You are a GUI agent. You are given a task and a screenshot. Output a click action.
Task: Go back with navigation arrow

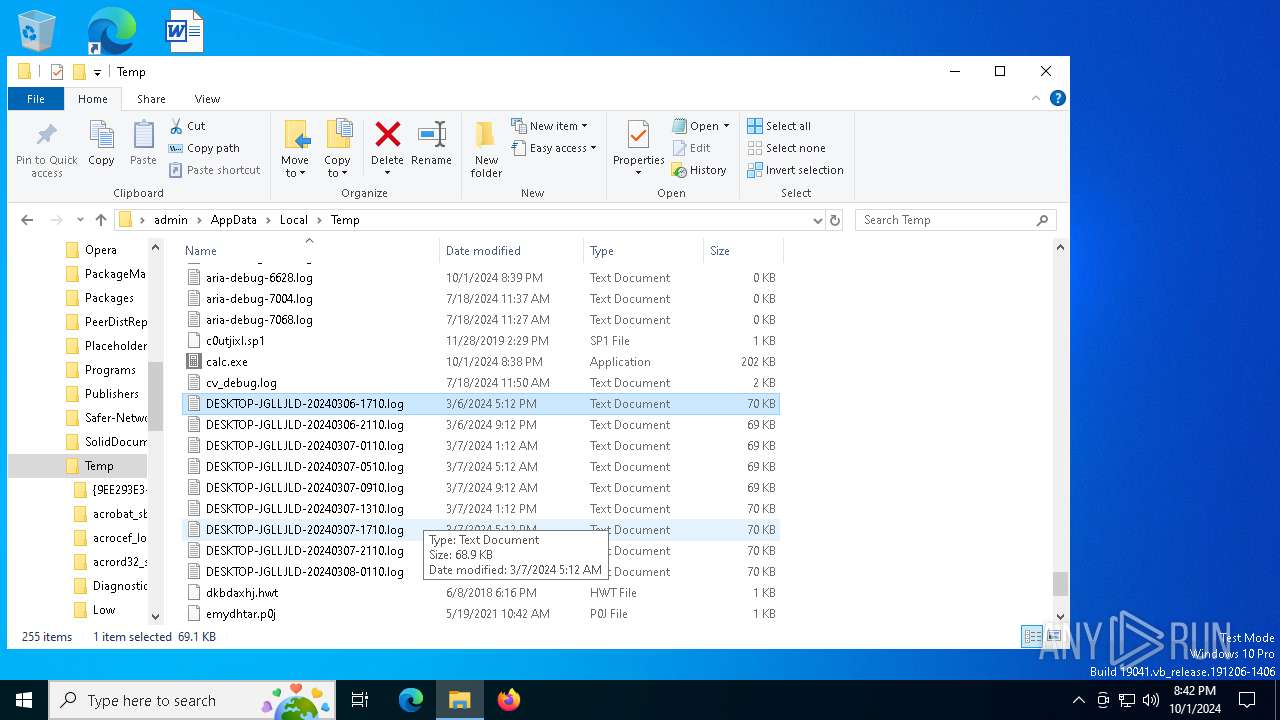(x=27, y=220)
